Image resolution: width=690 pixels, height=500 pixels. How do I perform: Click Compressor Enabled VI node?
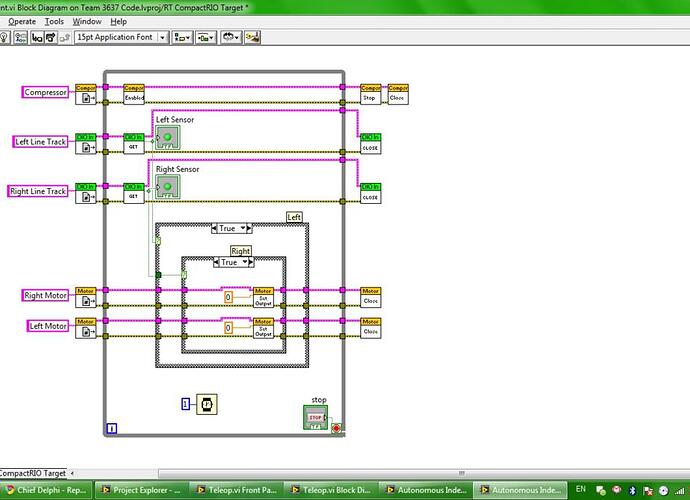[x=134, y=94]
